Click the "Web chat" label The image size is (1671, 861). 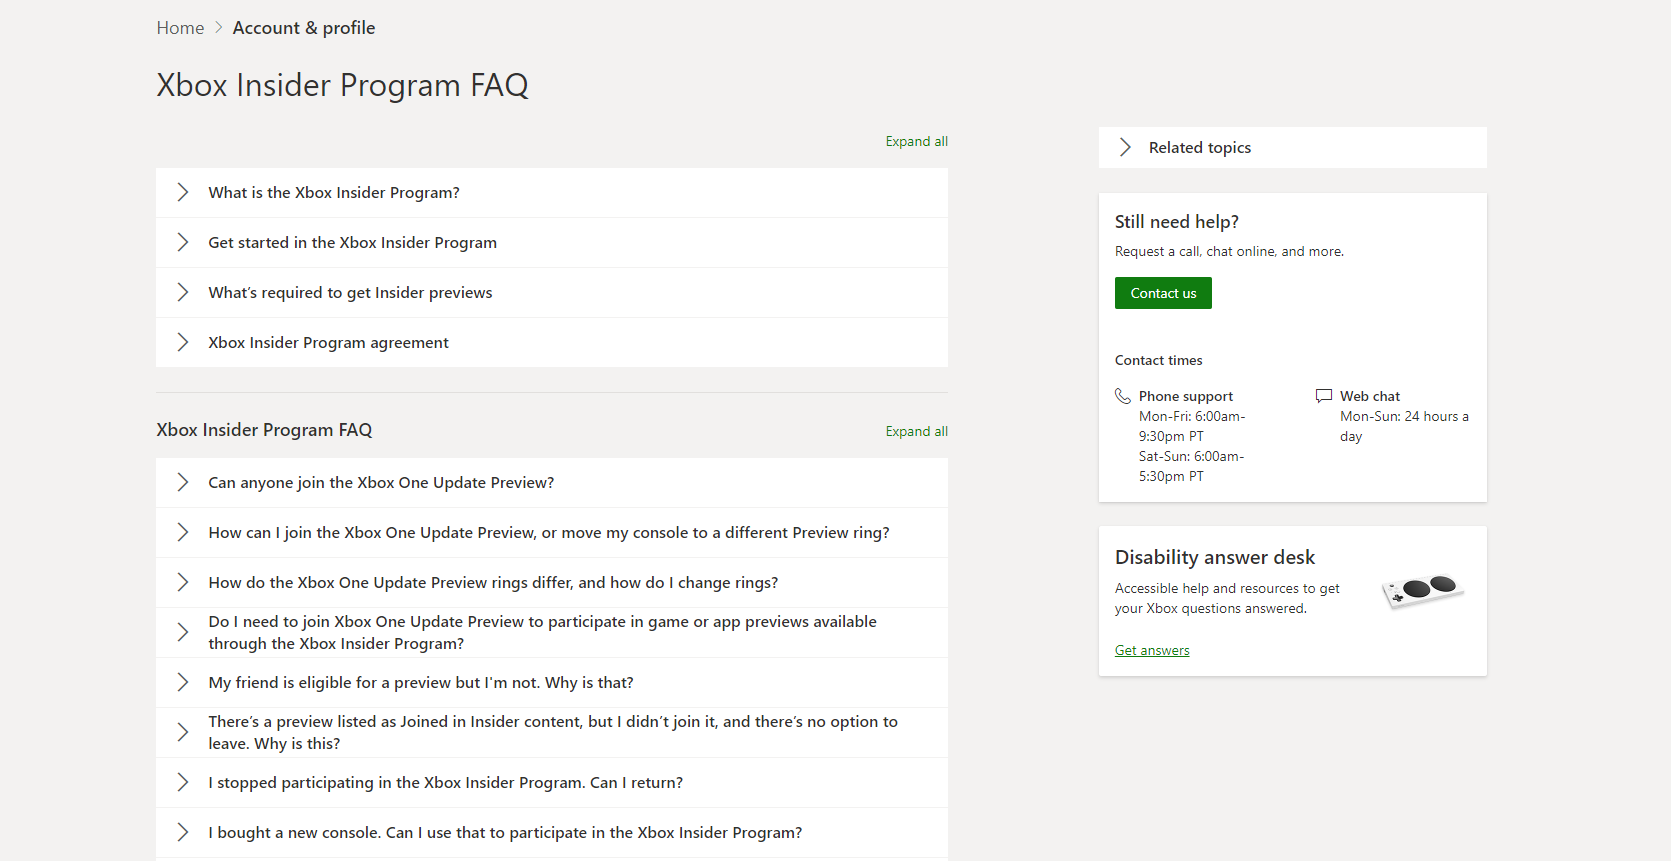click(1370, 397)
